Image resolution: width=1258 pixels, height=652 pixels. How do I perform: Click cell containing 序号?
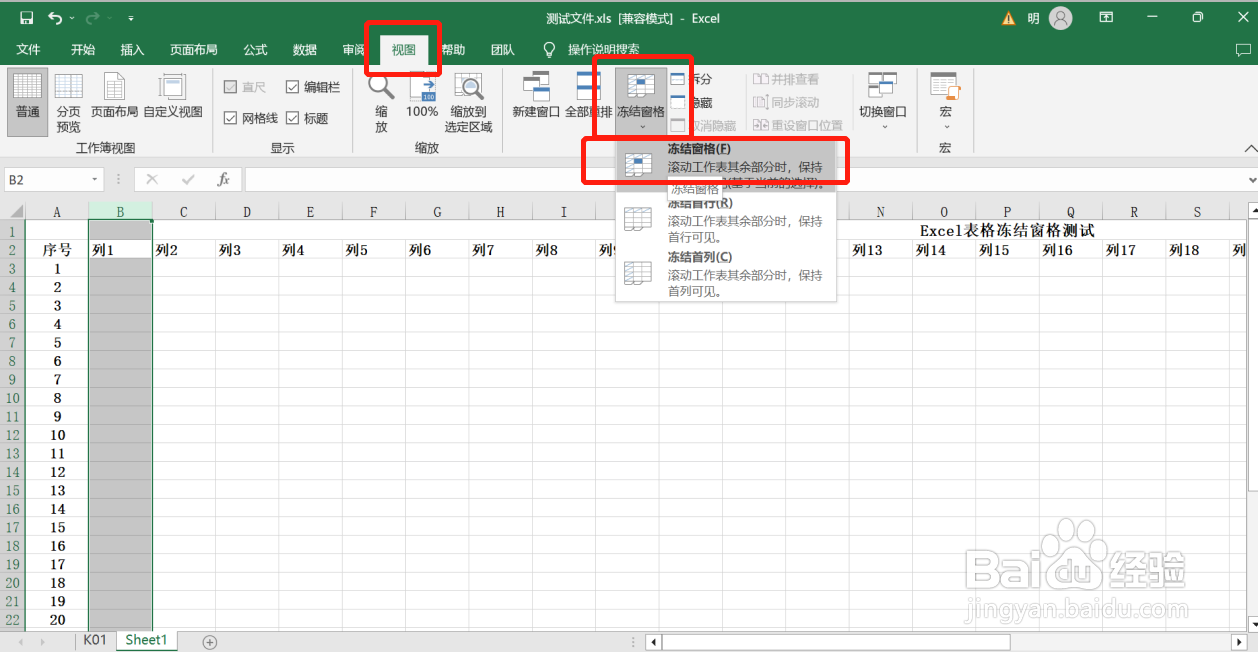point(57,250)
